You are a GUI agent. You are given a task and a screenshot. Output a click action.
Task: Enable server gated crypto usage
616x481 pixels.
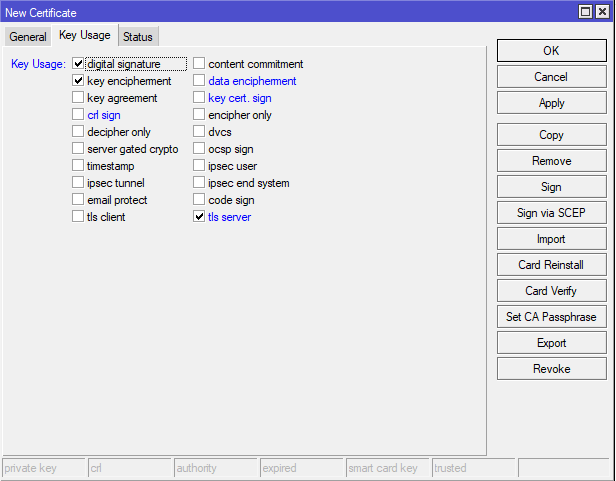(78, 149)
